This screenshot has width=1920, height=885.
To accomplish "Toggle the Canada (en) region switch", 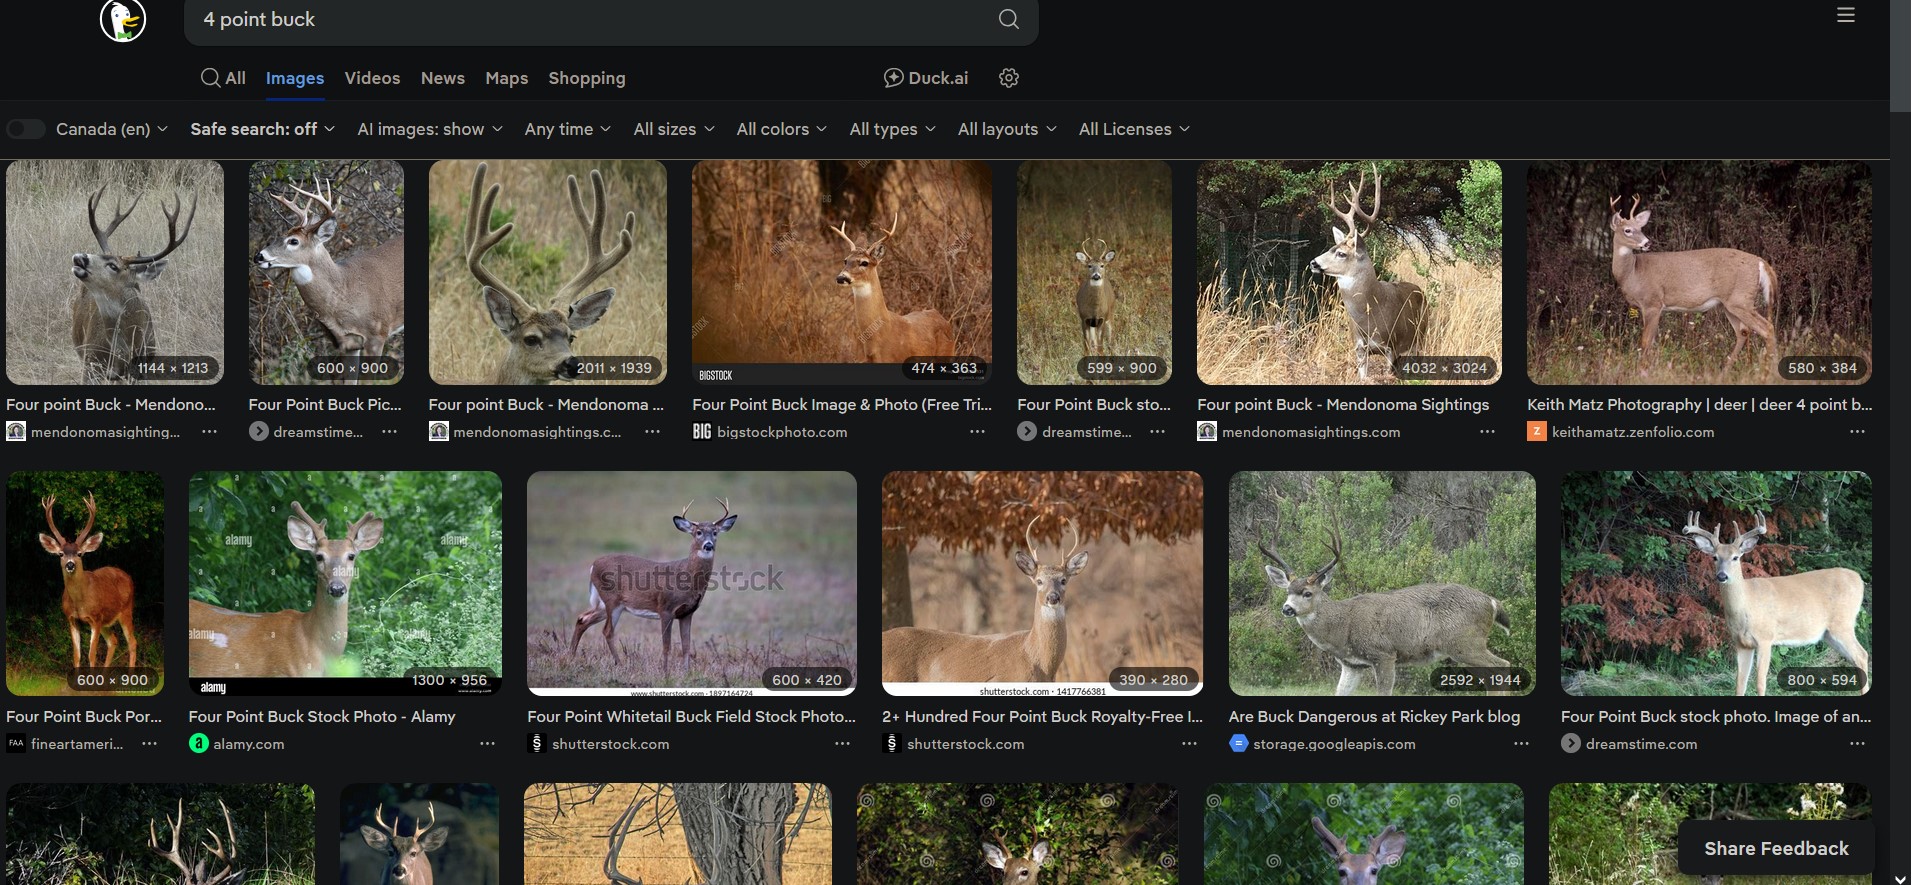I will click(x=26, y=129).
